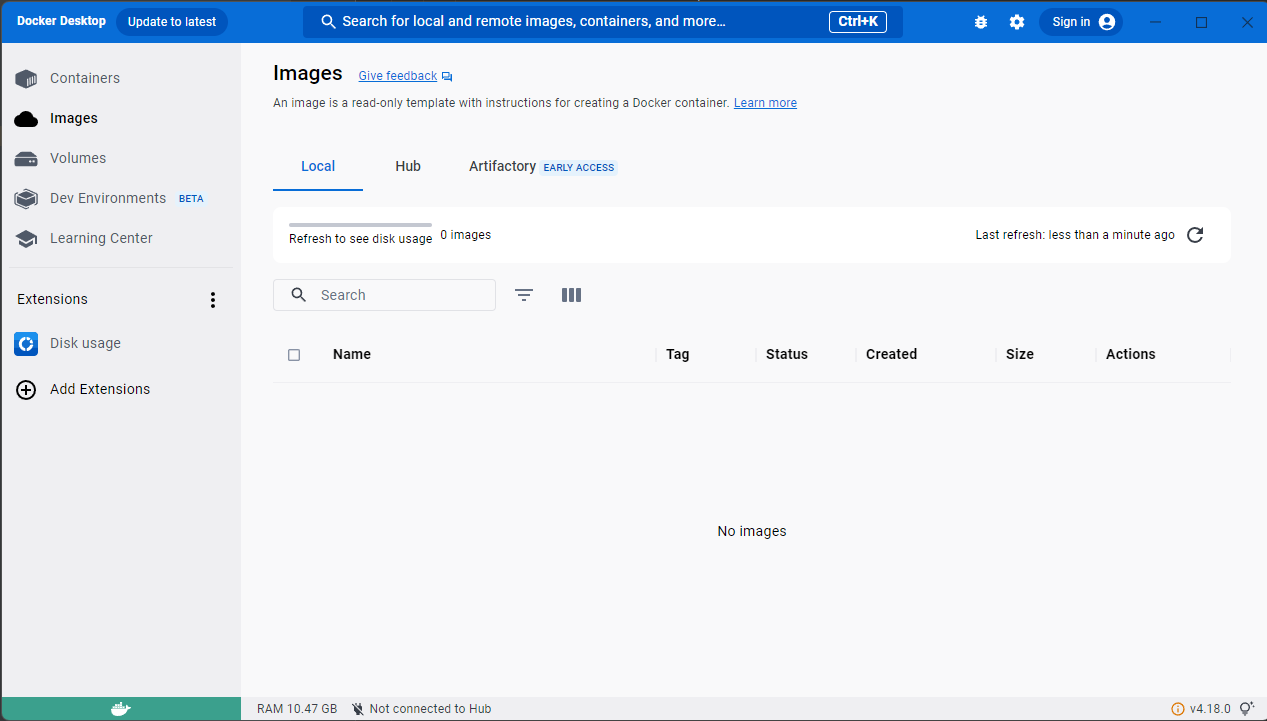Click the Extensions section heading
The height and width of the screenshot is (721, 1267).
click(52, 299)
